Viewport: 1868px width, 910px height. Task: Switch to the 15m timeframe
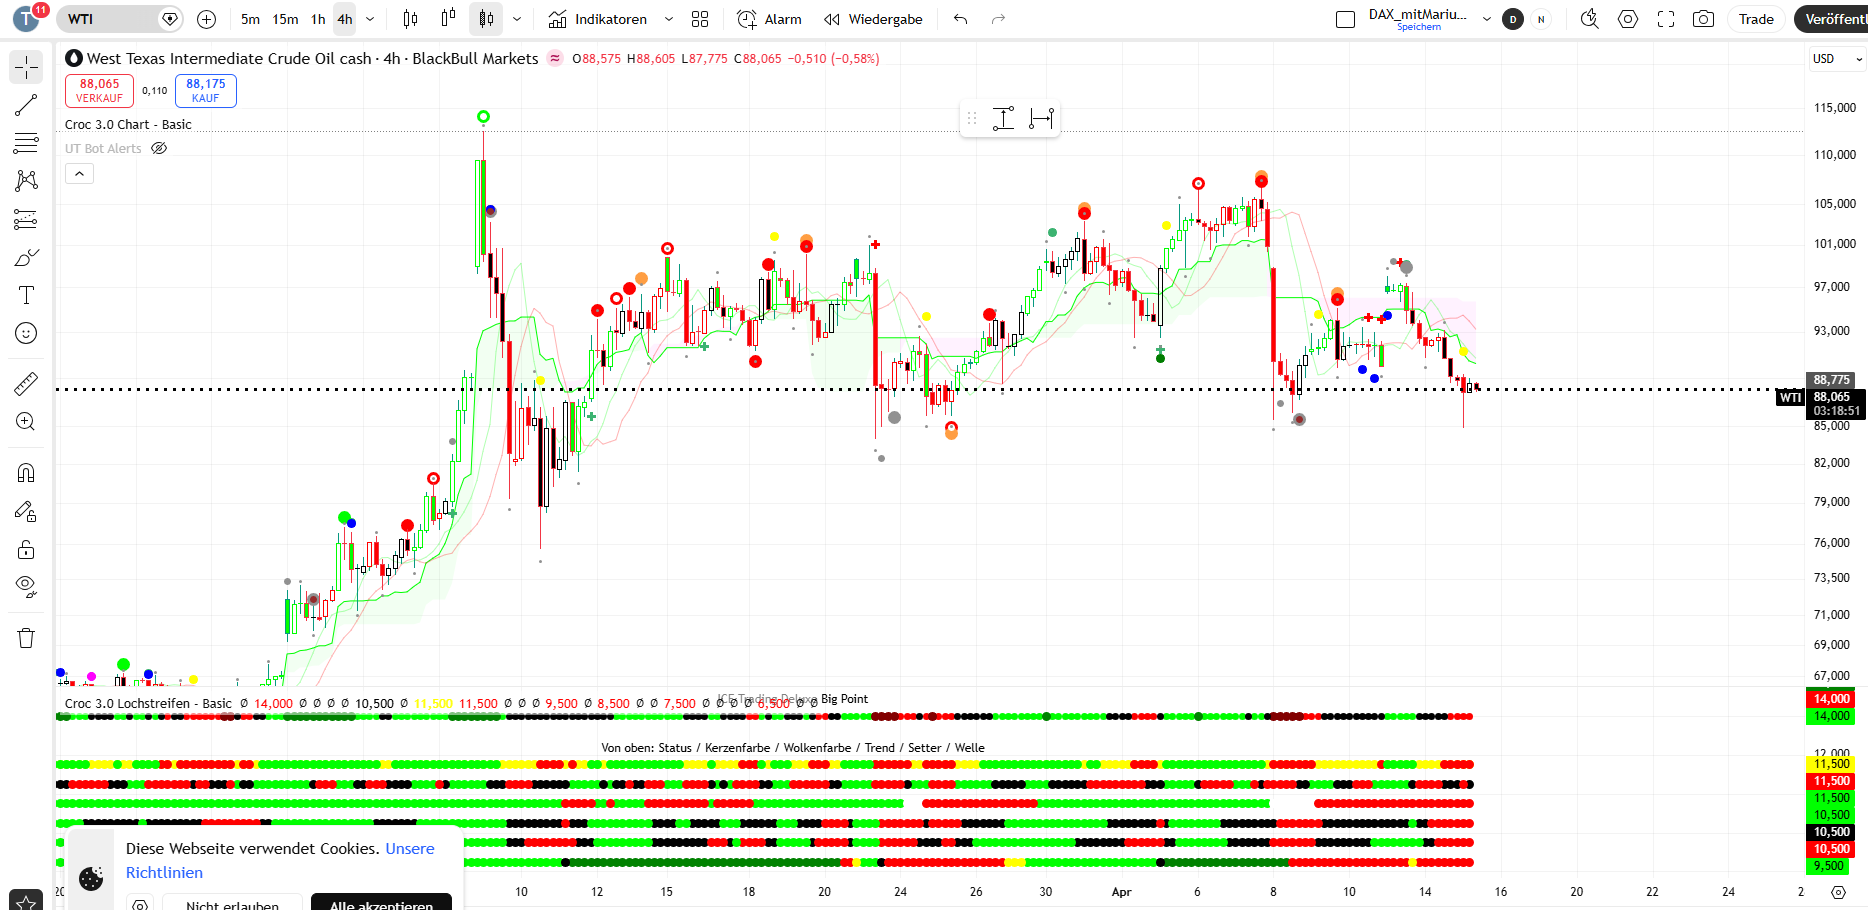point(285,19)
